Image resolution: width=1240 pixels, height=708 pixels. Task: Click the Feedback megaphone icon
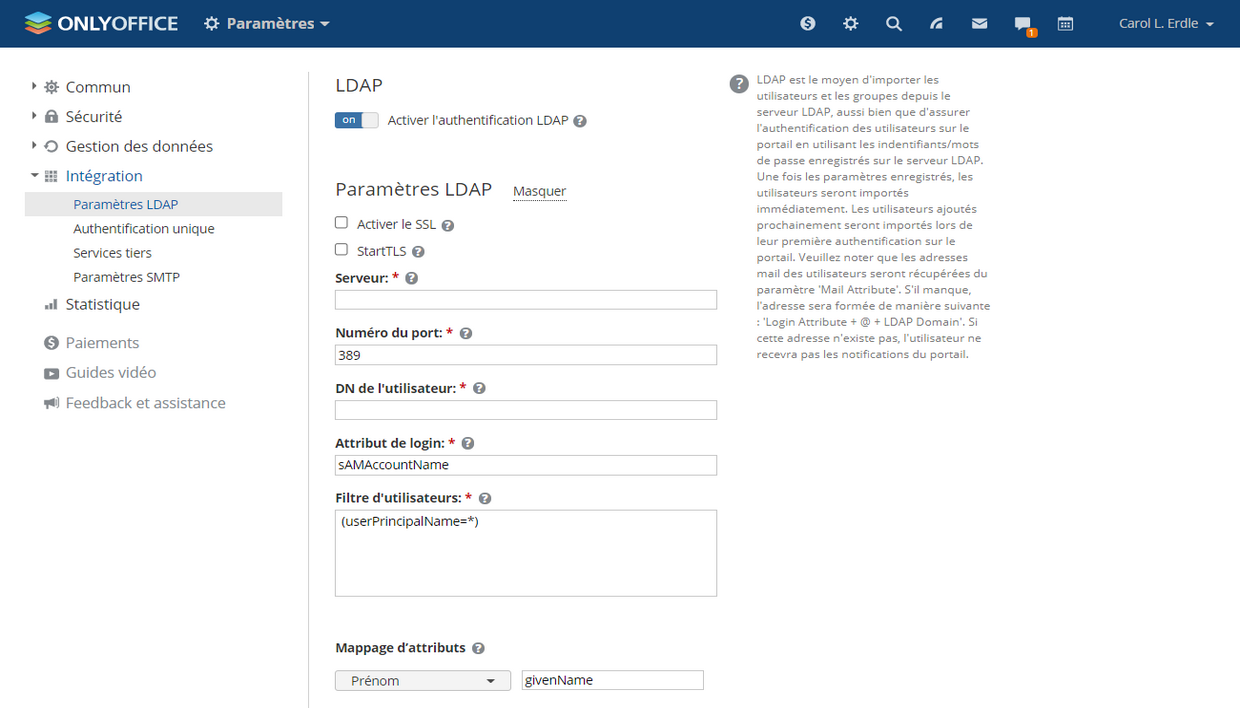(x=52, y=403)
